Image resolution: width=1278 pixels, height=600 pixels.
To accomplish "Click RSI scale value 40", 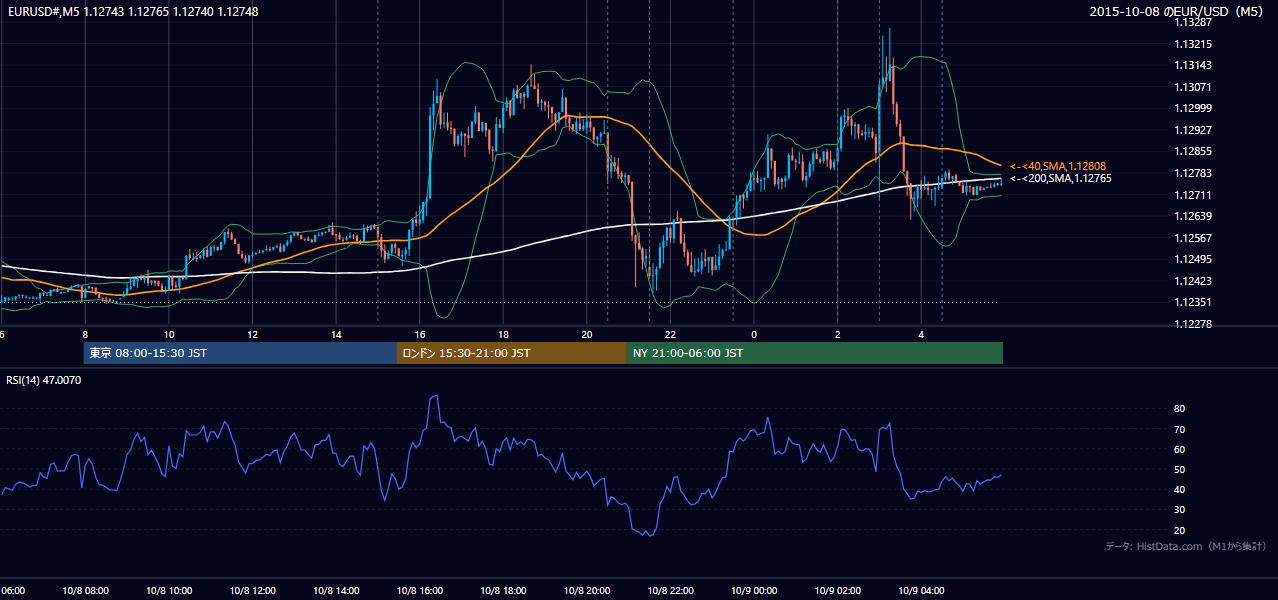I will coord(1180,489).
